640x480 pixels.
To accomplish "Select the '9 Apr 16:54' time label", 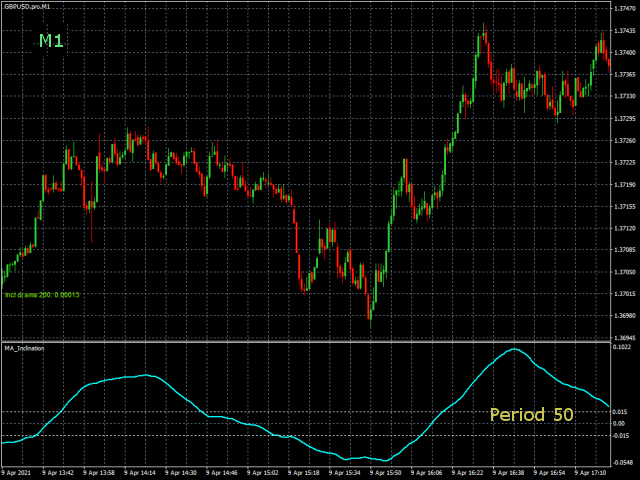I will coord(549,473).
